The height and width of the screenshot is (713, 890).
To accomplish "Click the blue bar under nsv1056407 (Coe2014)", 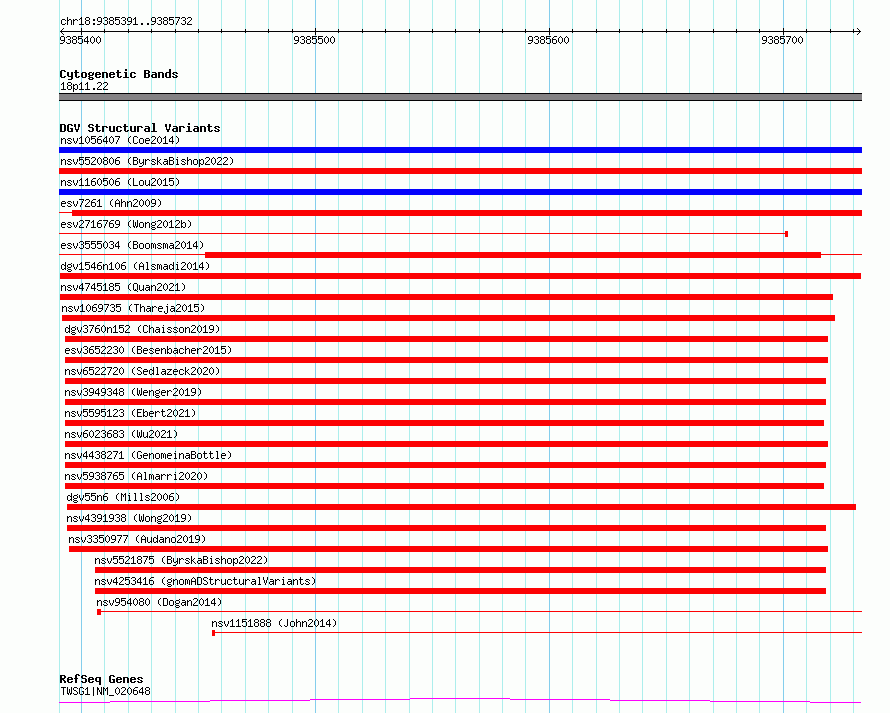I will (460, 150).
